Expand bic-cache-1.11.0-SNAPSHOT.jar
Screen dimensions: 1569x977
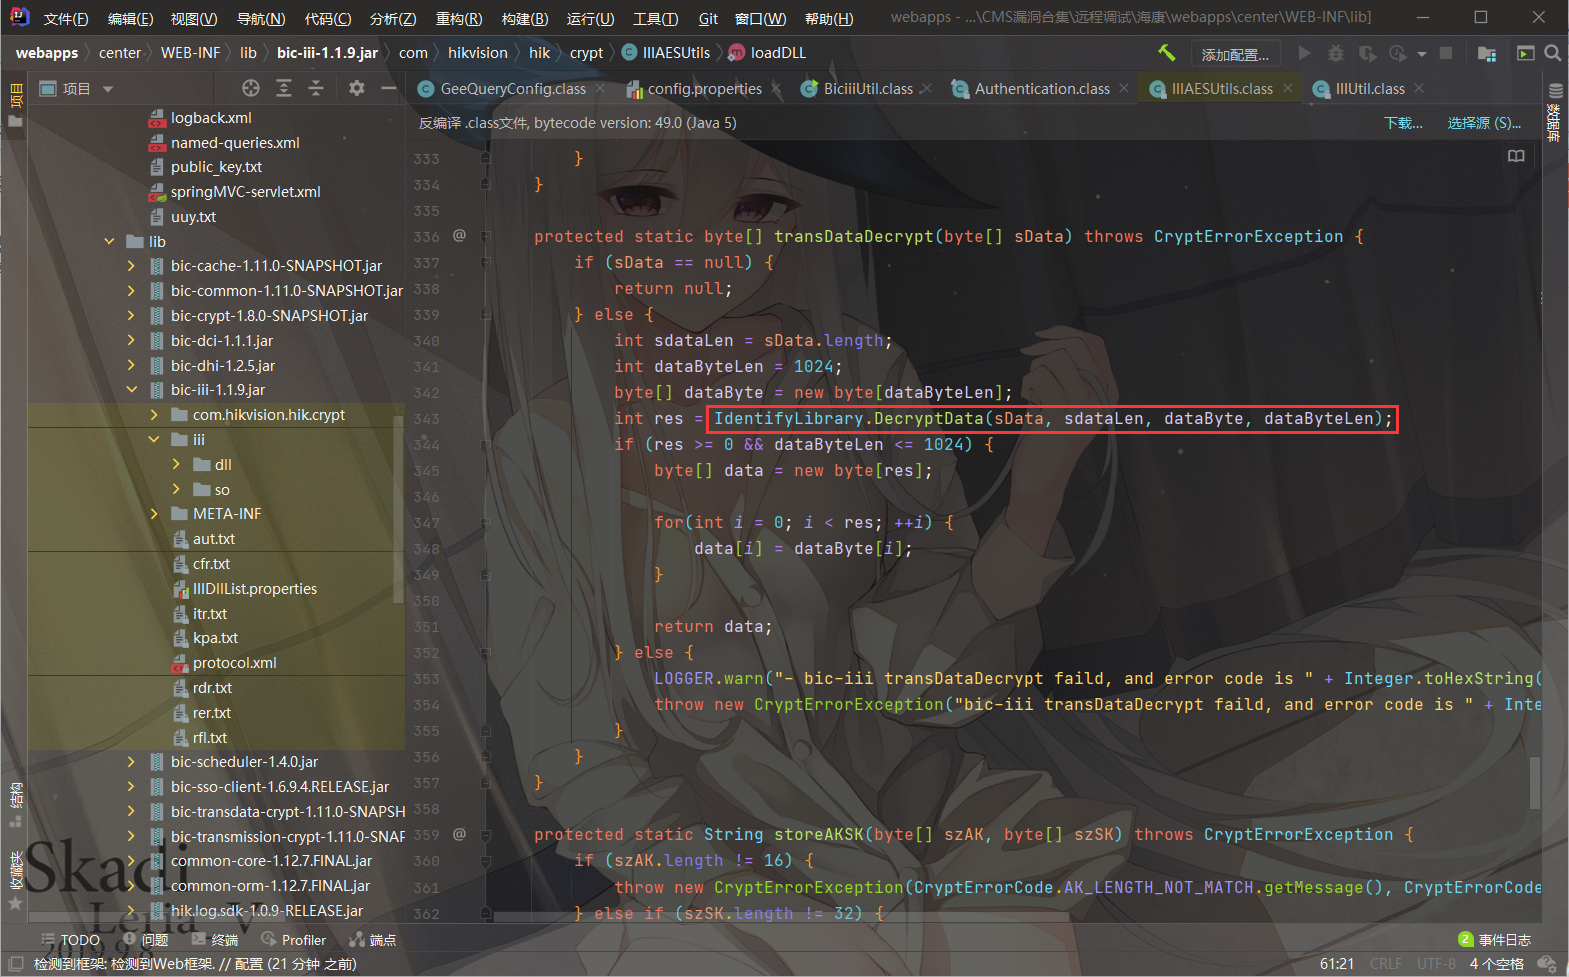point(131,266)
